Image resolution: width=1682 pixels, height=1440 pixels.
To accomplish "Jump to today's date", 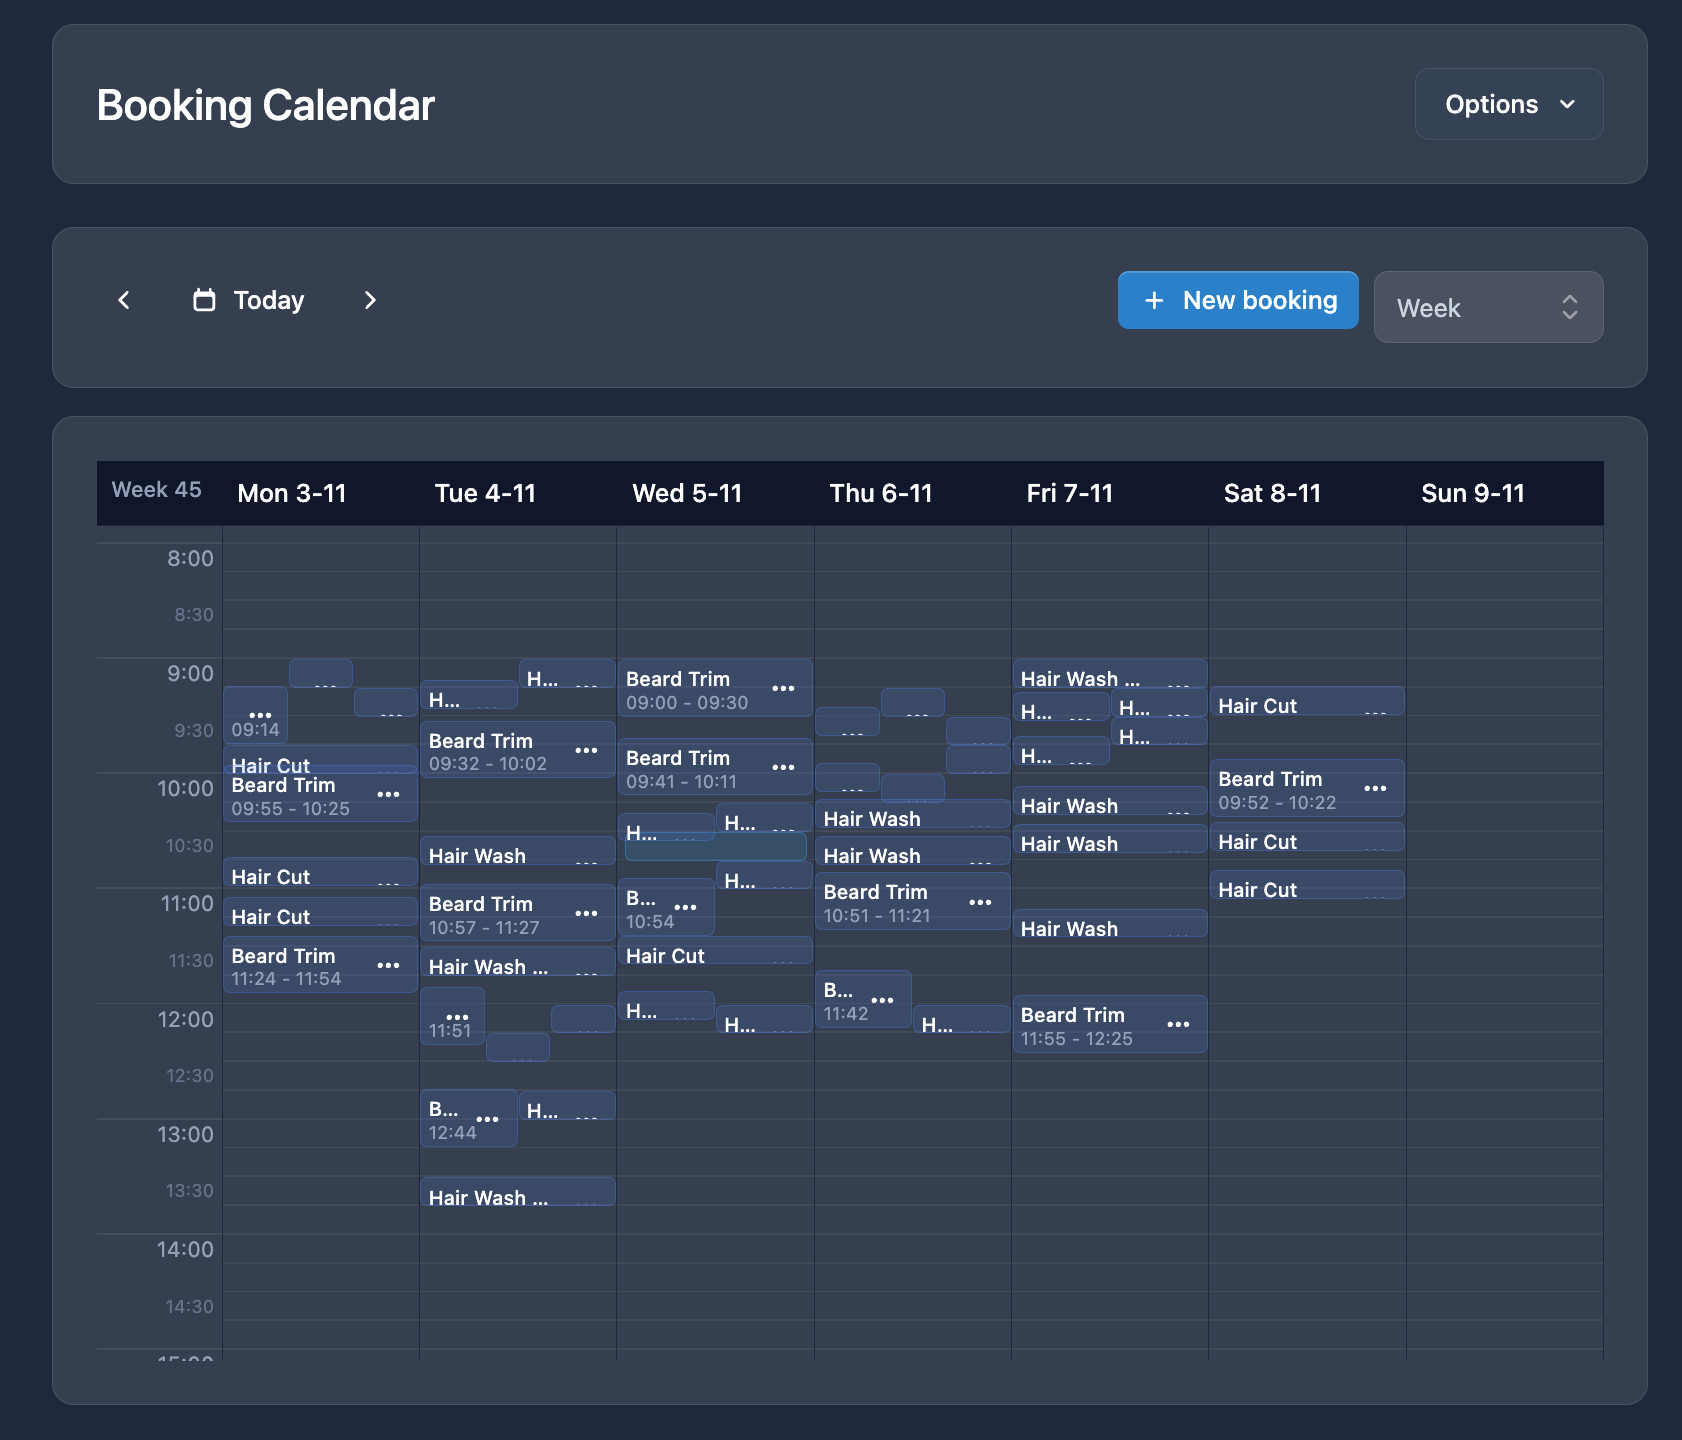I will click(x=268, y=300).
